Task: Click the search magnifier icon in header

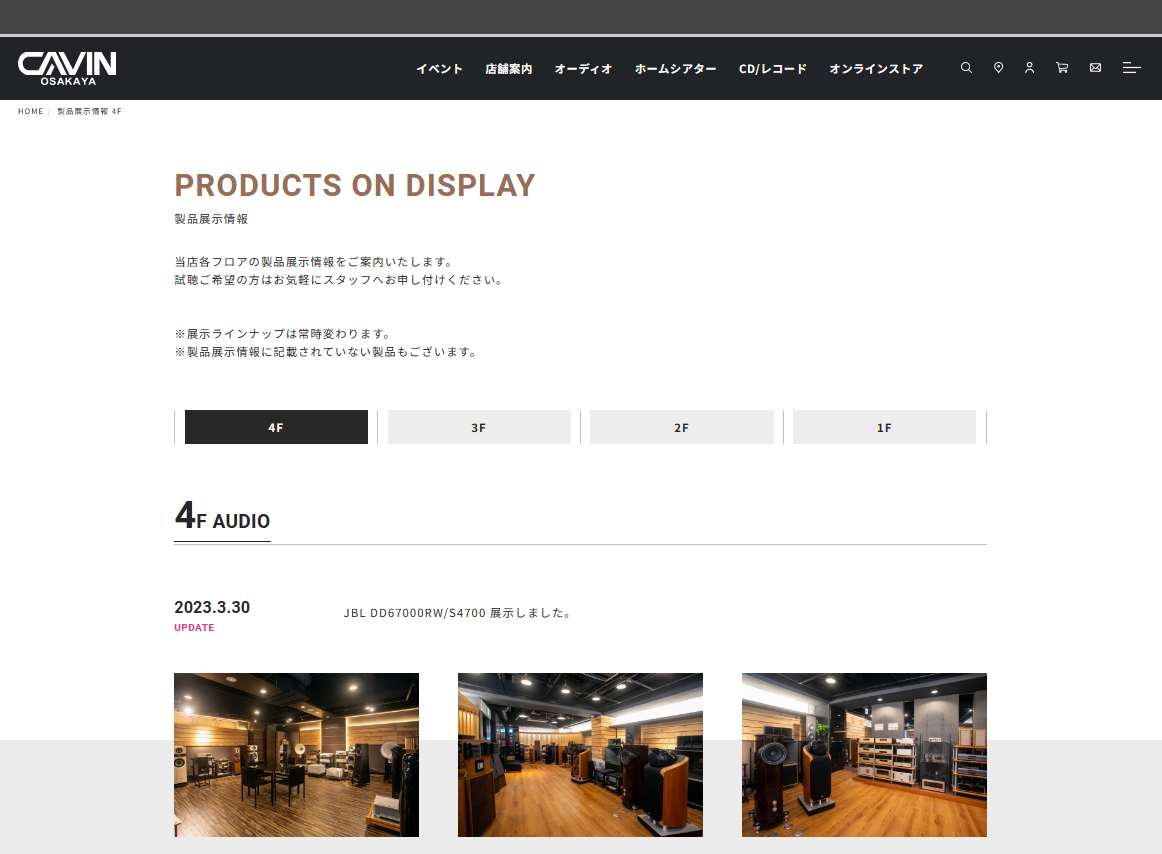Action: coord(966,68)
